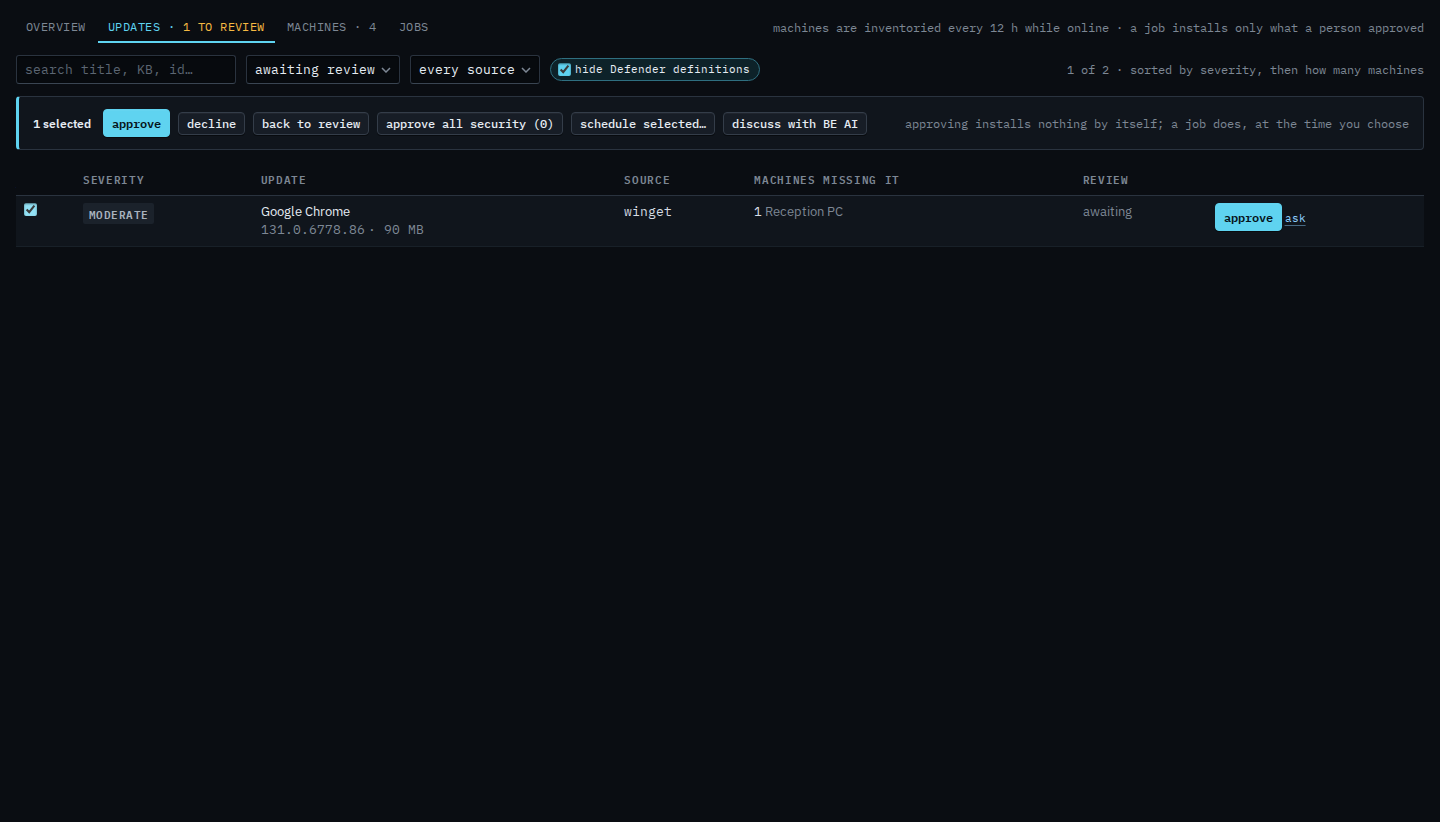Decline the selected update
This screenshot has height=822, width=1440.
(x=211, y=124)
